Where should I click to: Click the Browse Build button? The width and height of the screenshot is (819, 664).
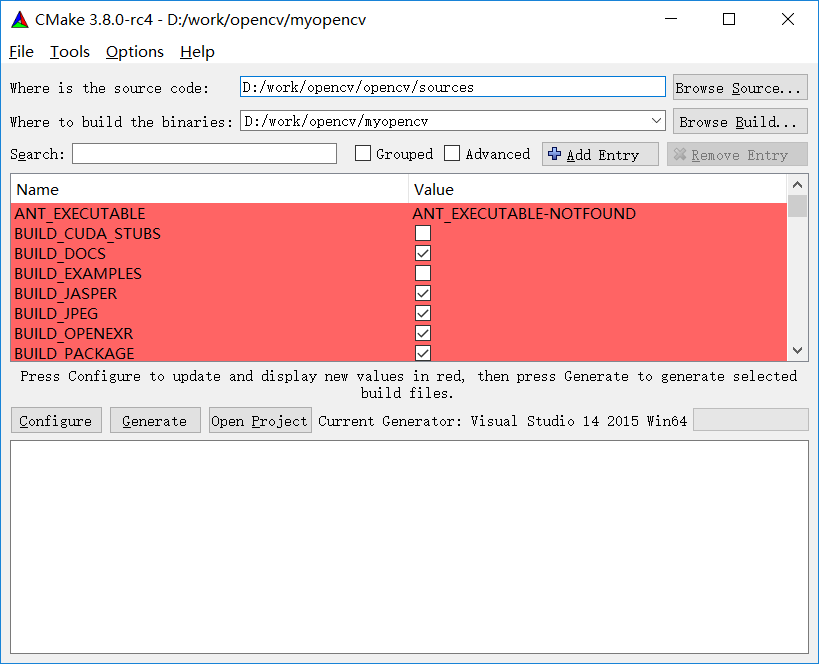pos(740,121)
